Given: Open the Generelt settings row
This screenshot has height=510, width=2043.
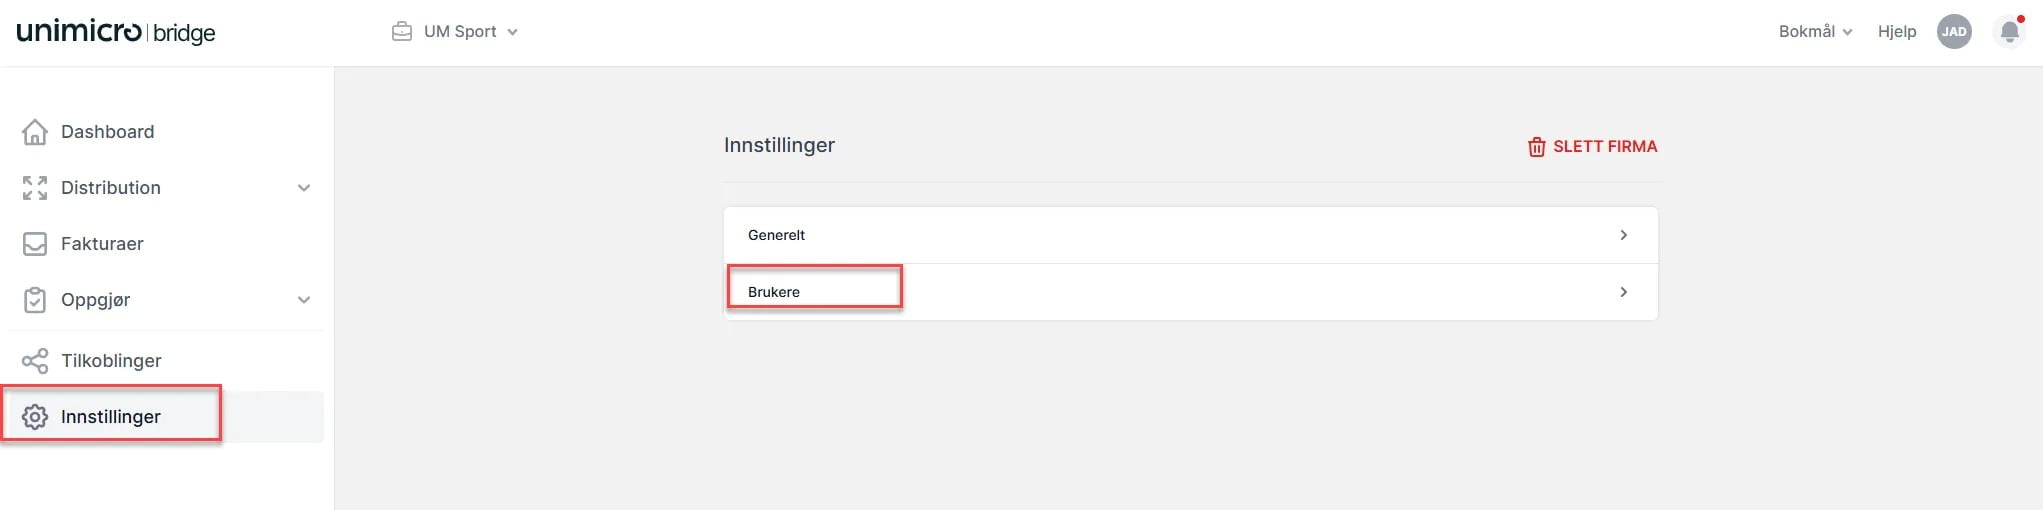Looking at the screenshot, I should coord(1191,235).
